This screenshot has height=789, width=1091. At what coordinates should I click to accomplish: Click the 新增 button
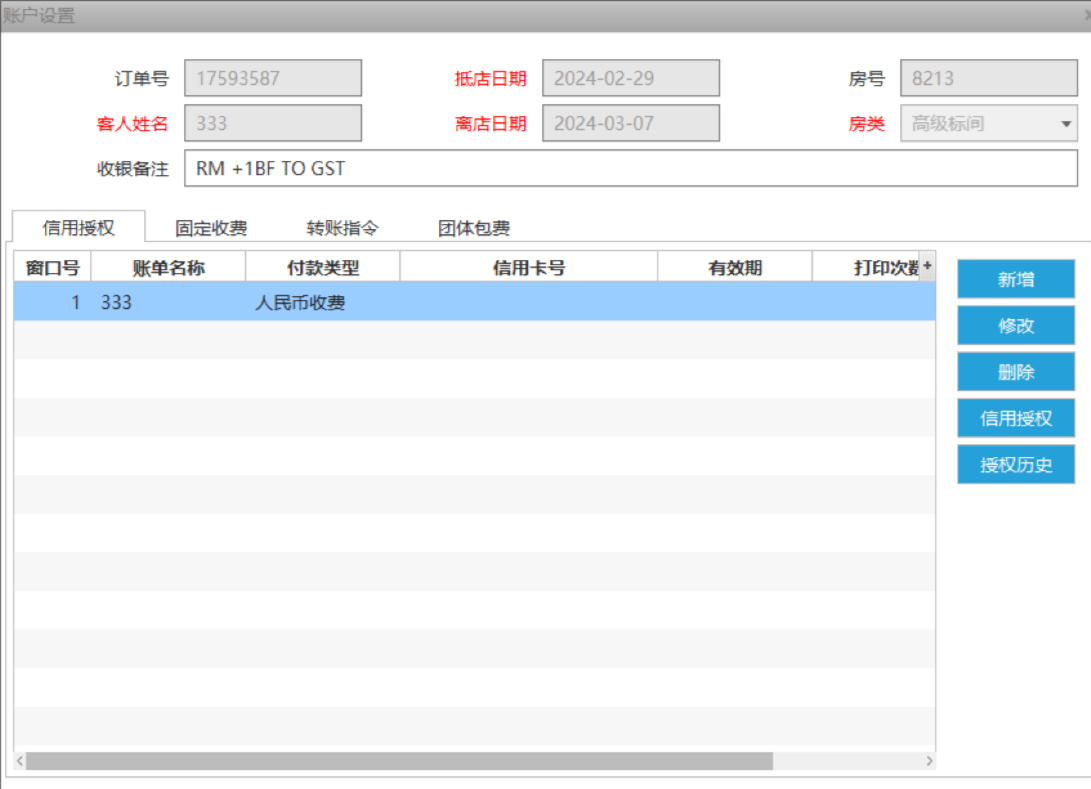click(x=1015, y=279)
